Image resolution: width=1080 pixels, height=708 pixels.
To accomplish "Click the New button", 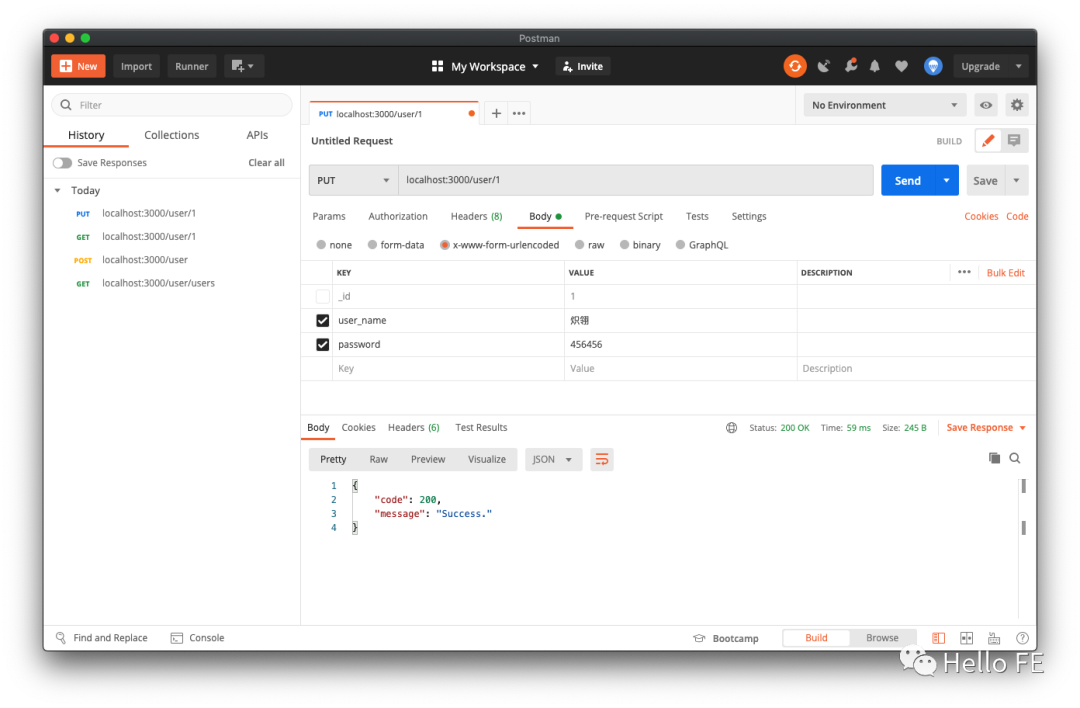I will [78, 66].
